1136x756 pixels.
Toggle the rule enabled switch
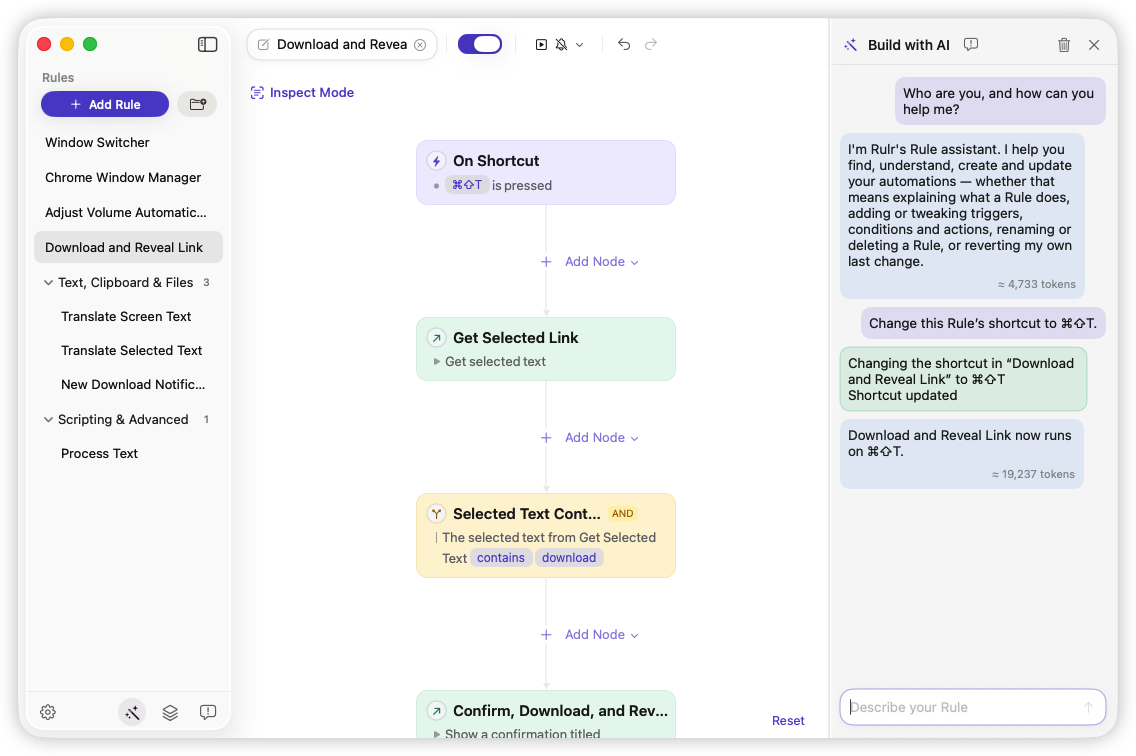480,44
